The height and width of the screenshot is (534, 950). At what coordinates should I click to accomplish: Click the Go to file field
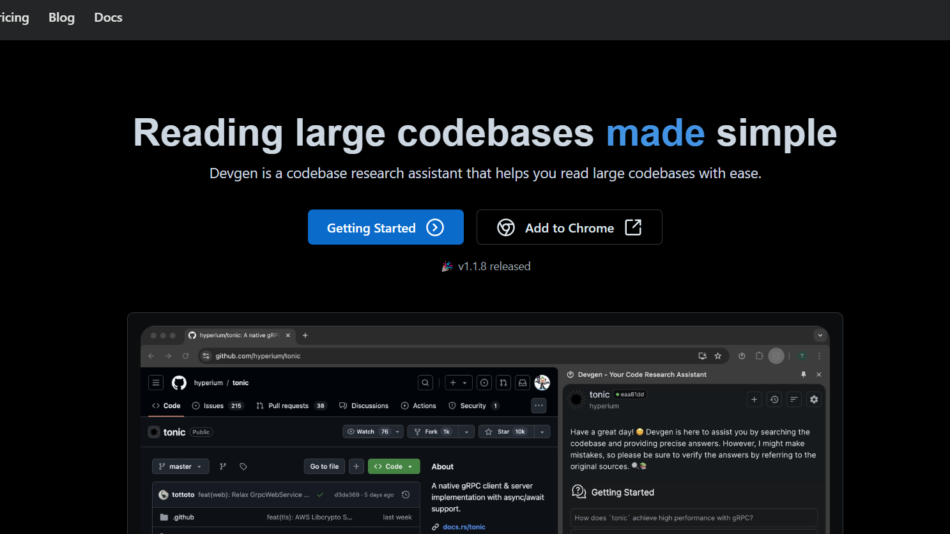pos(324,466)
